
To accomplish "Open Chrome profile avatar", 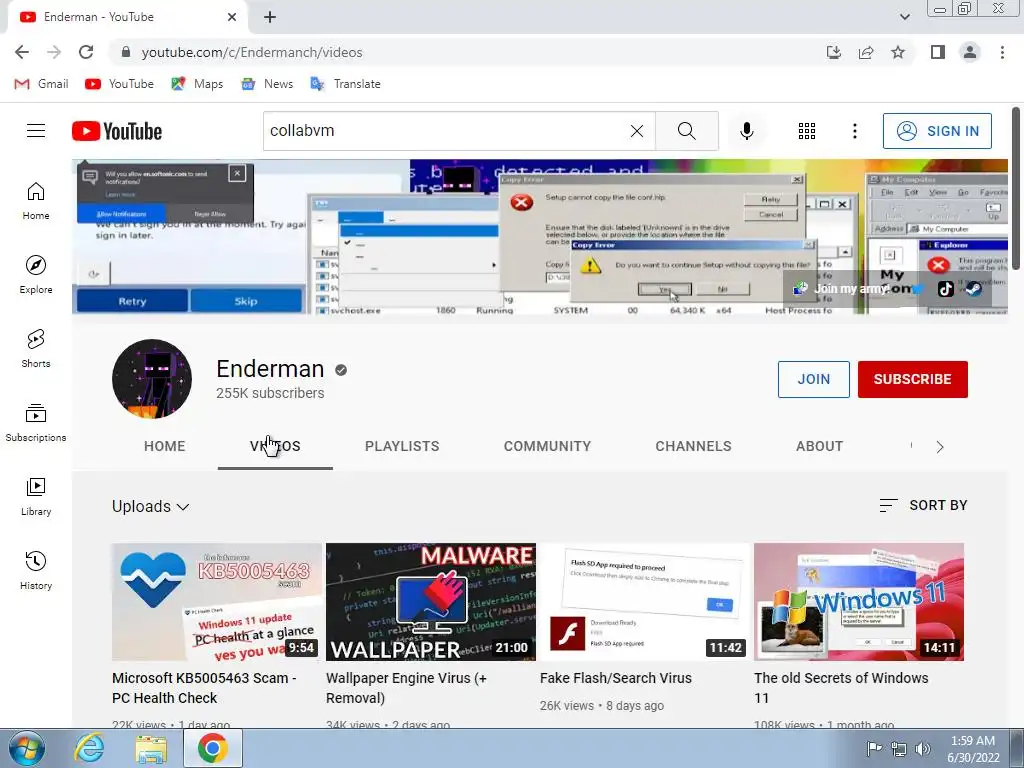I will coord(970,52).
